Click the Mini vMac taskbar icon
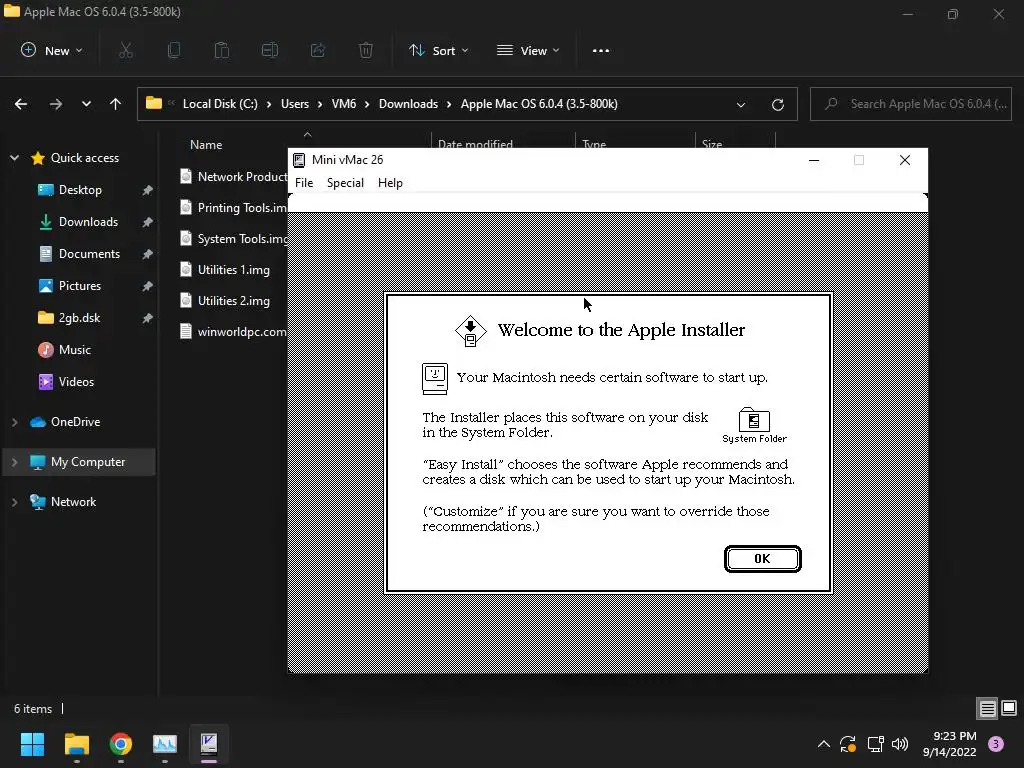Screen dimensions: 1024x768 pos(209,744)
